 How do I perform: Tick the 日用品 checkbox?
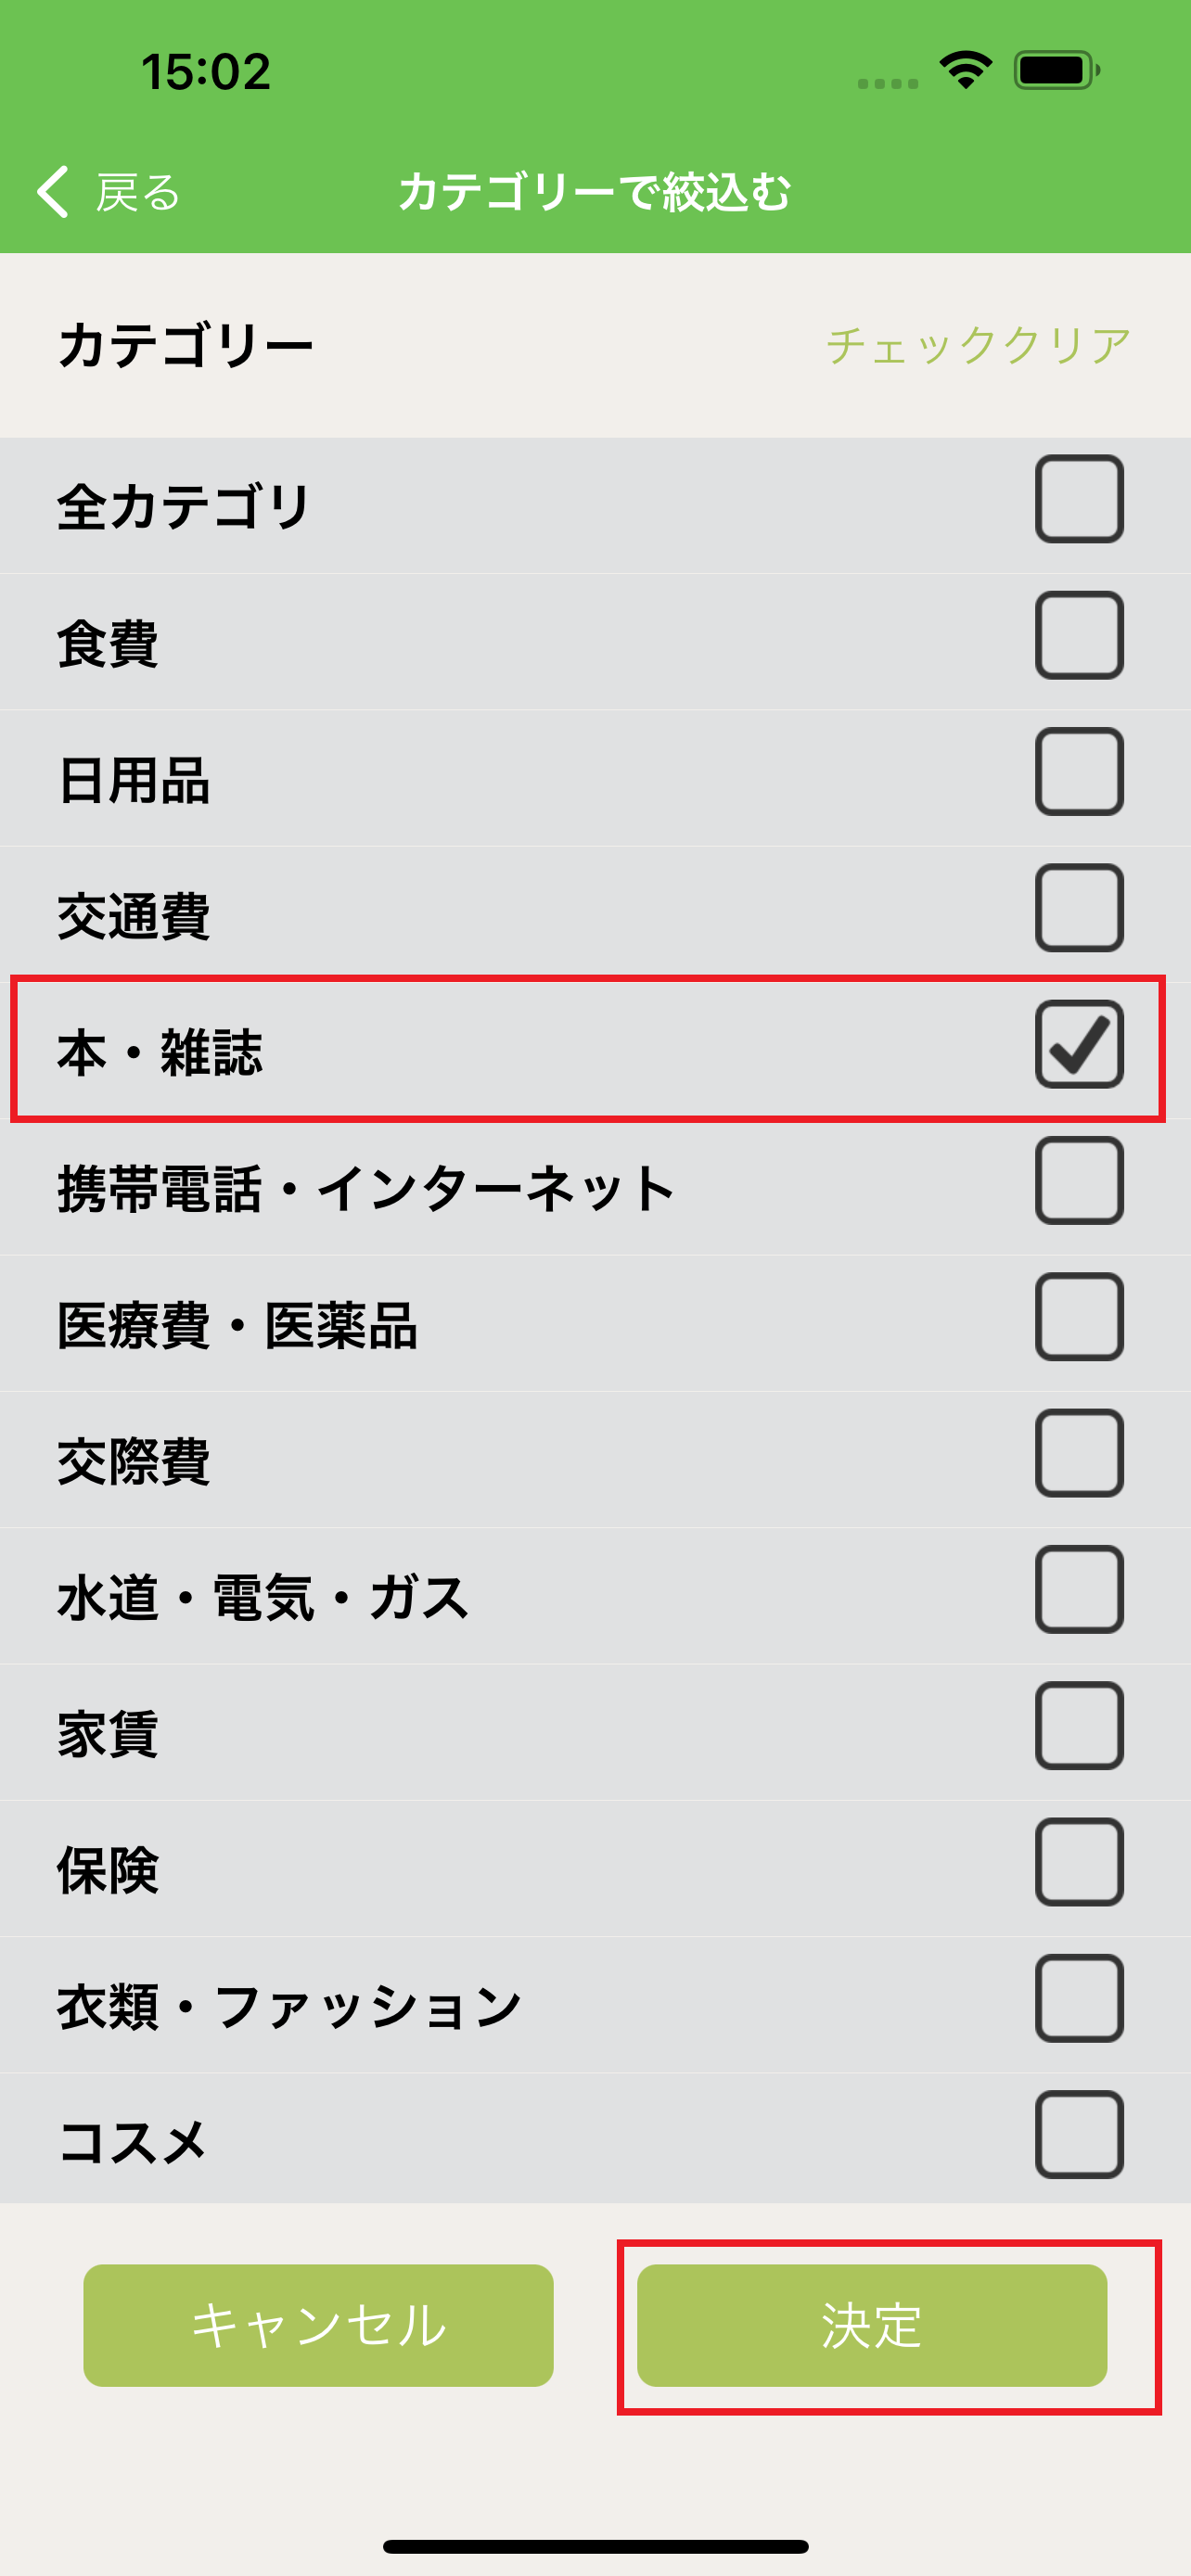(1078, 772)
